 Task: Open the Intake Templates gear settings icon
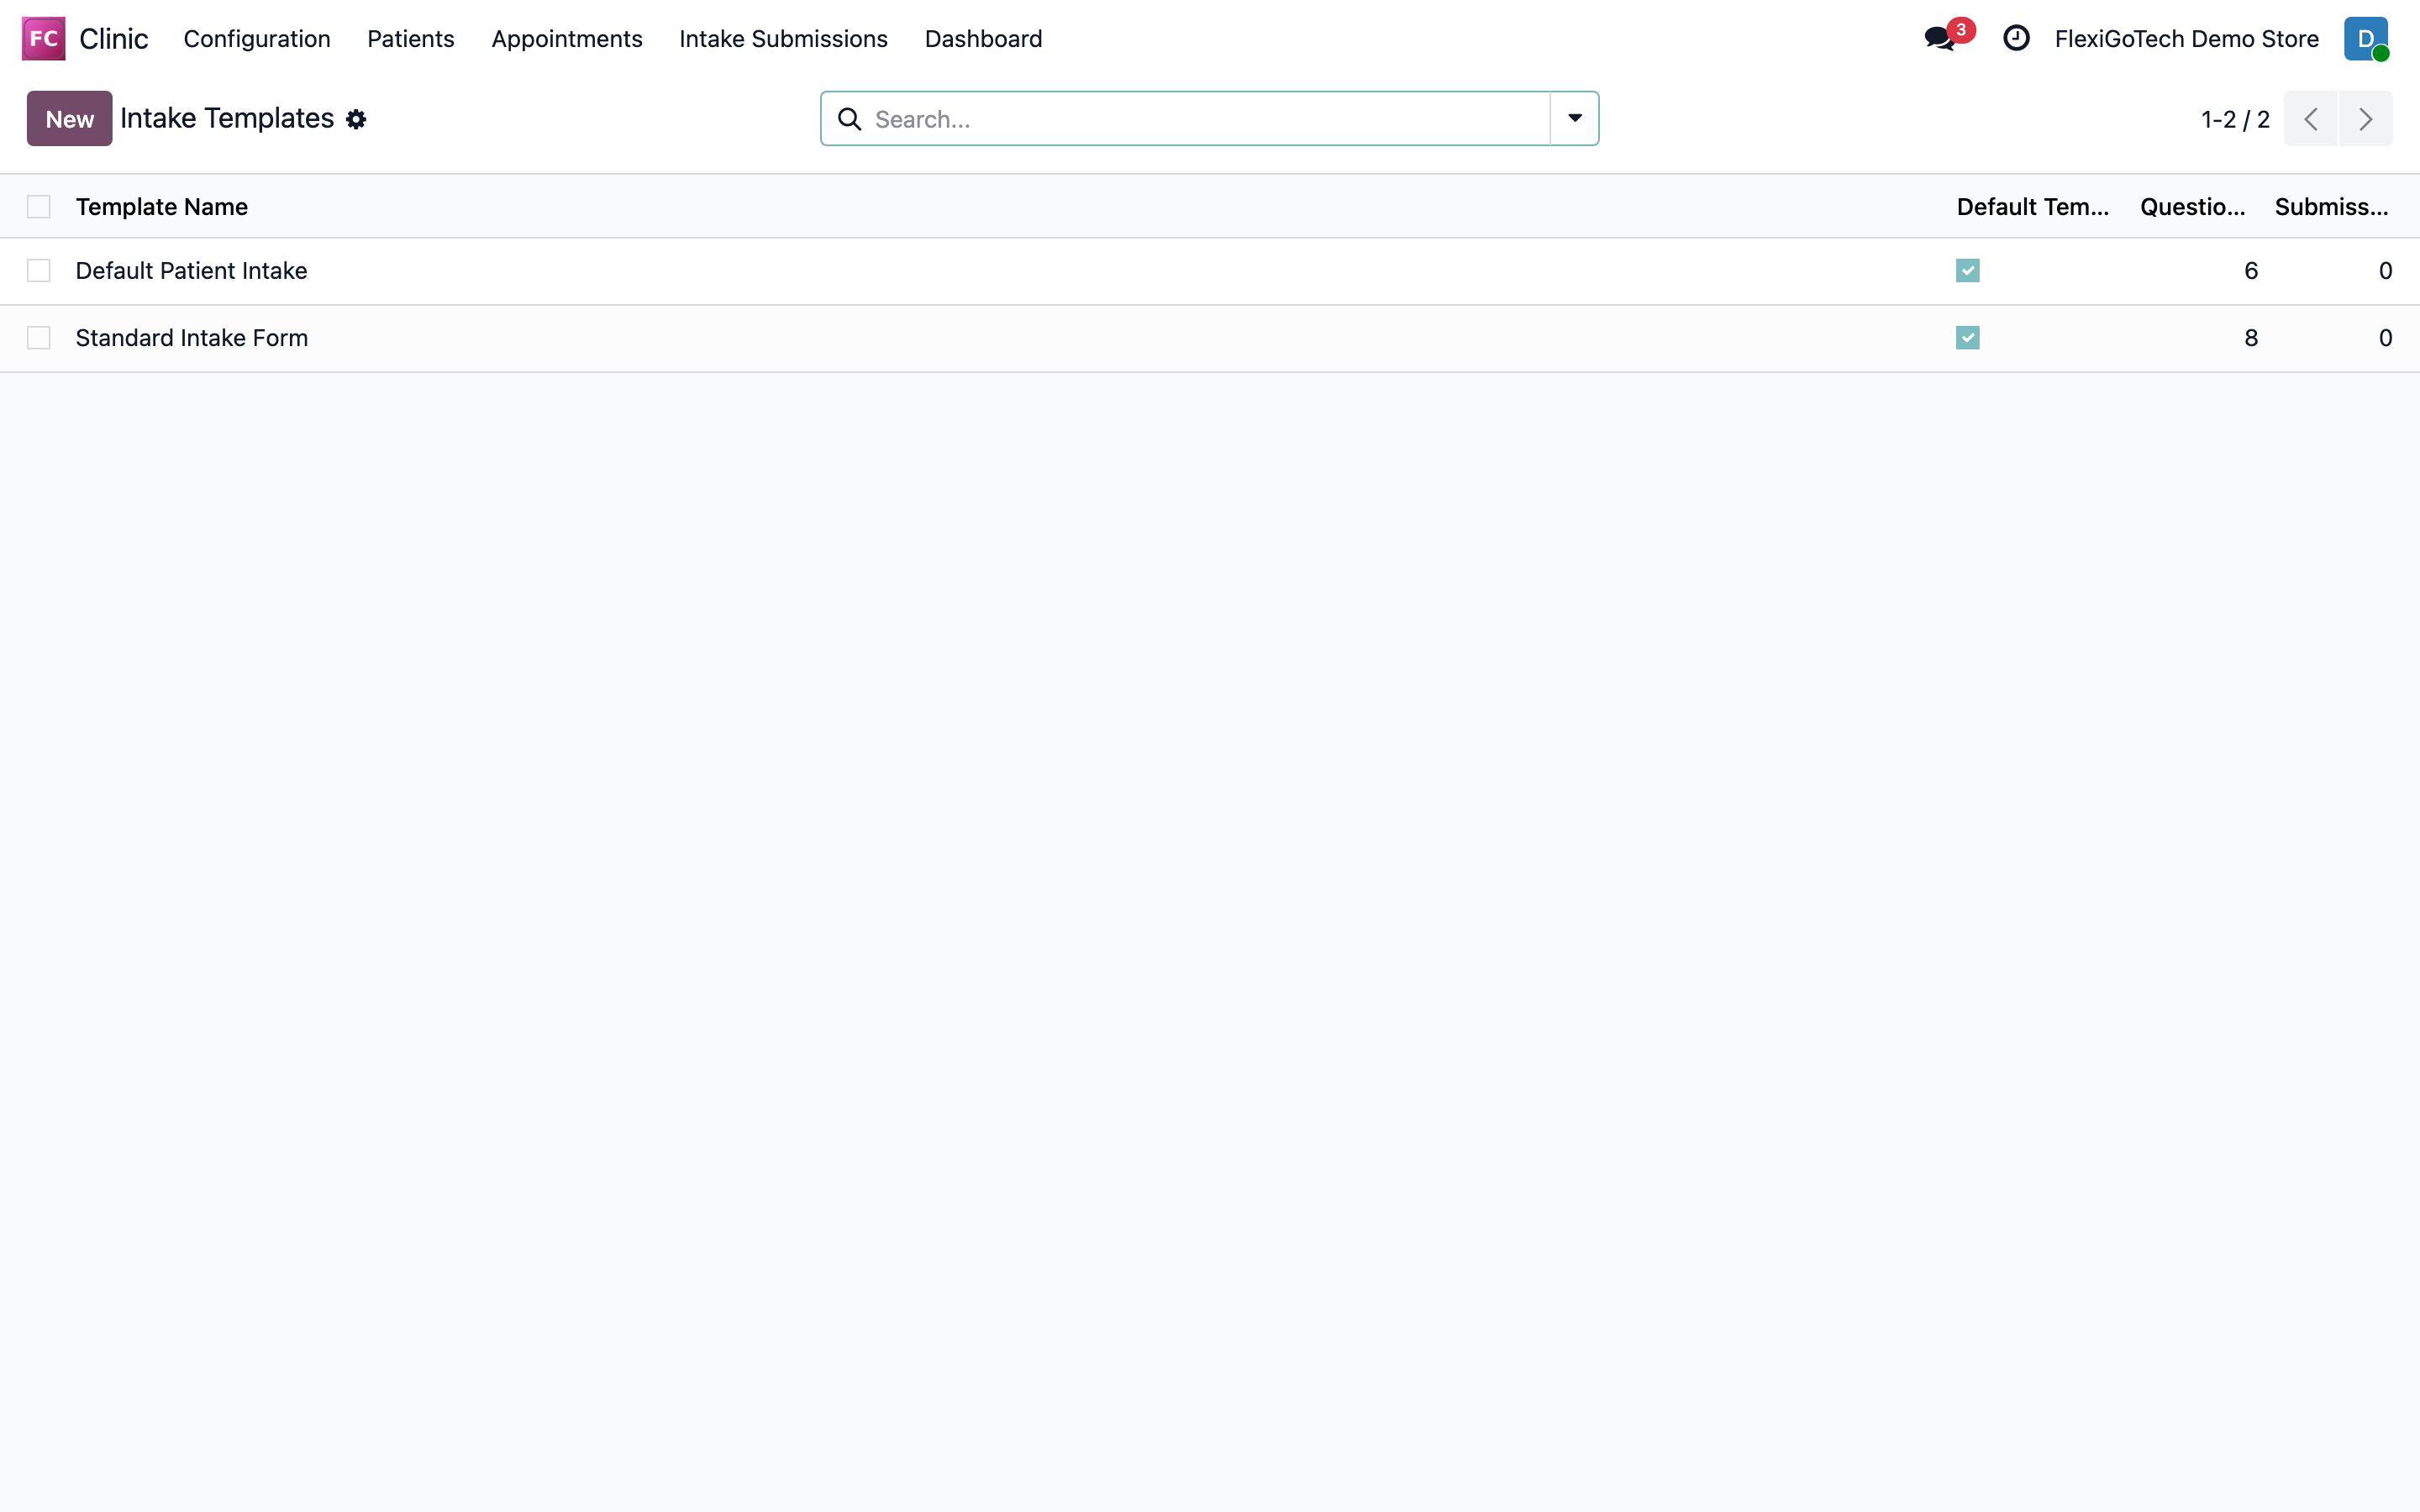356,120
